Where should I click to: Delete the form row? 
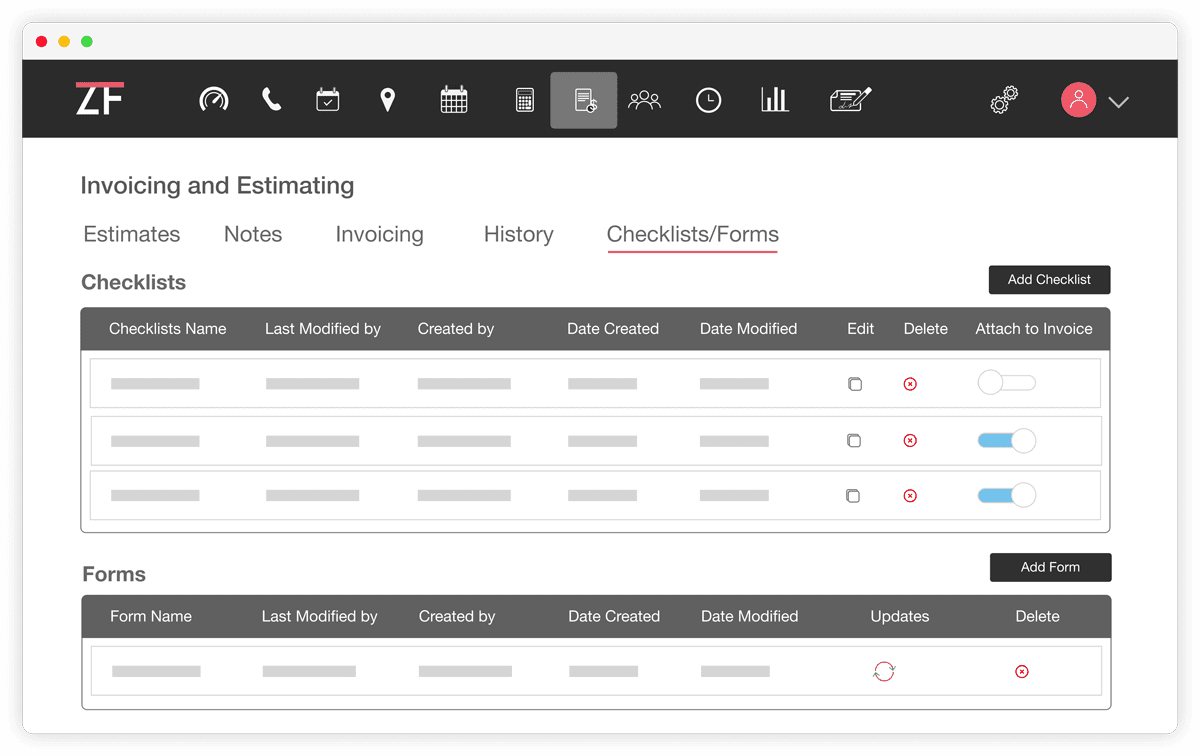[1022, 671]
